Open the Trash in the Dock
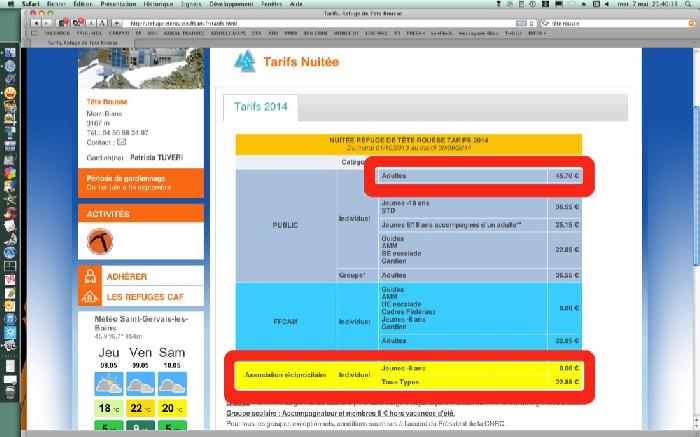The height and width of the screenshot is (437, 700). click(x=10, y=392)
